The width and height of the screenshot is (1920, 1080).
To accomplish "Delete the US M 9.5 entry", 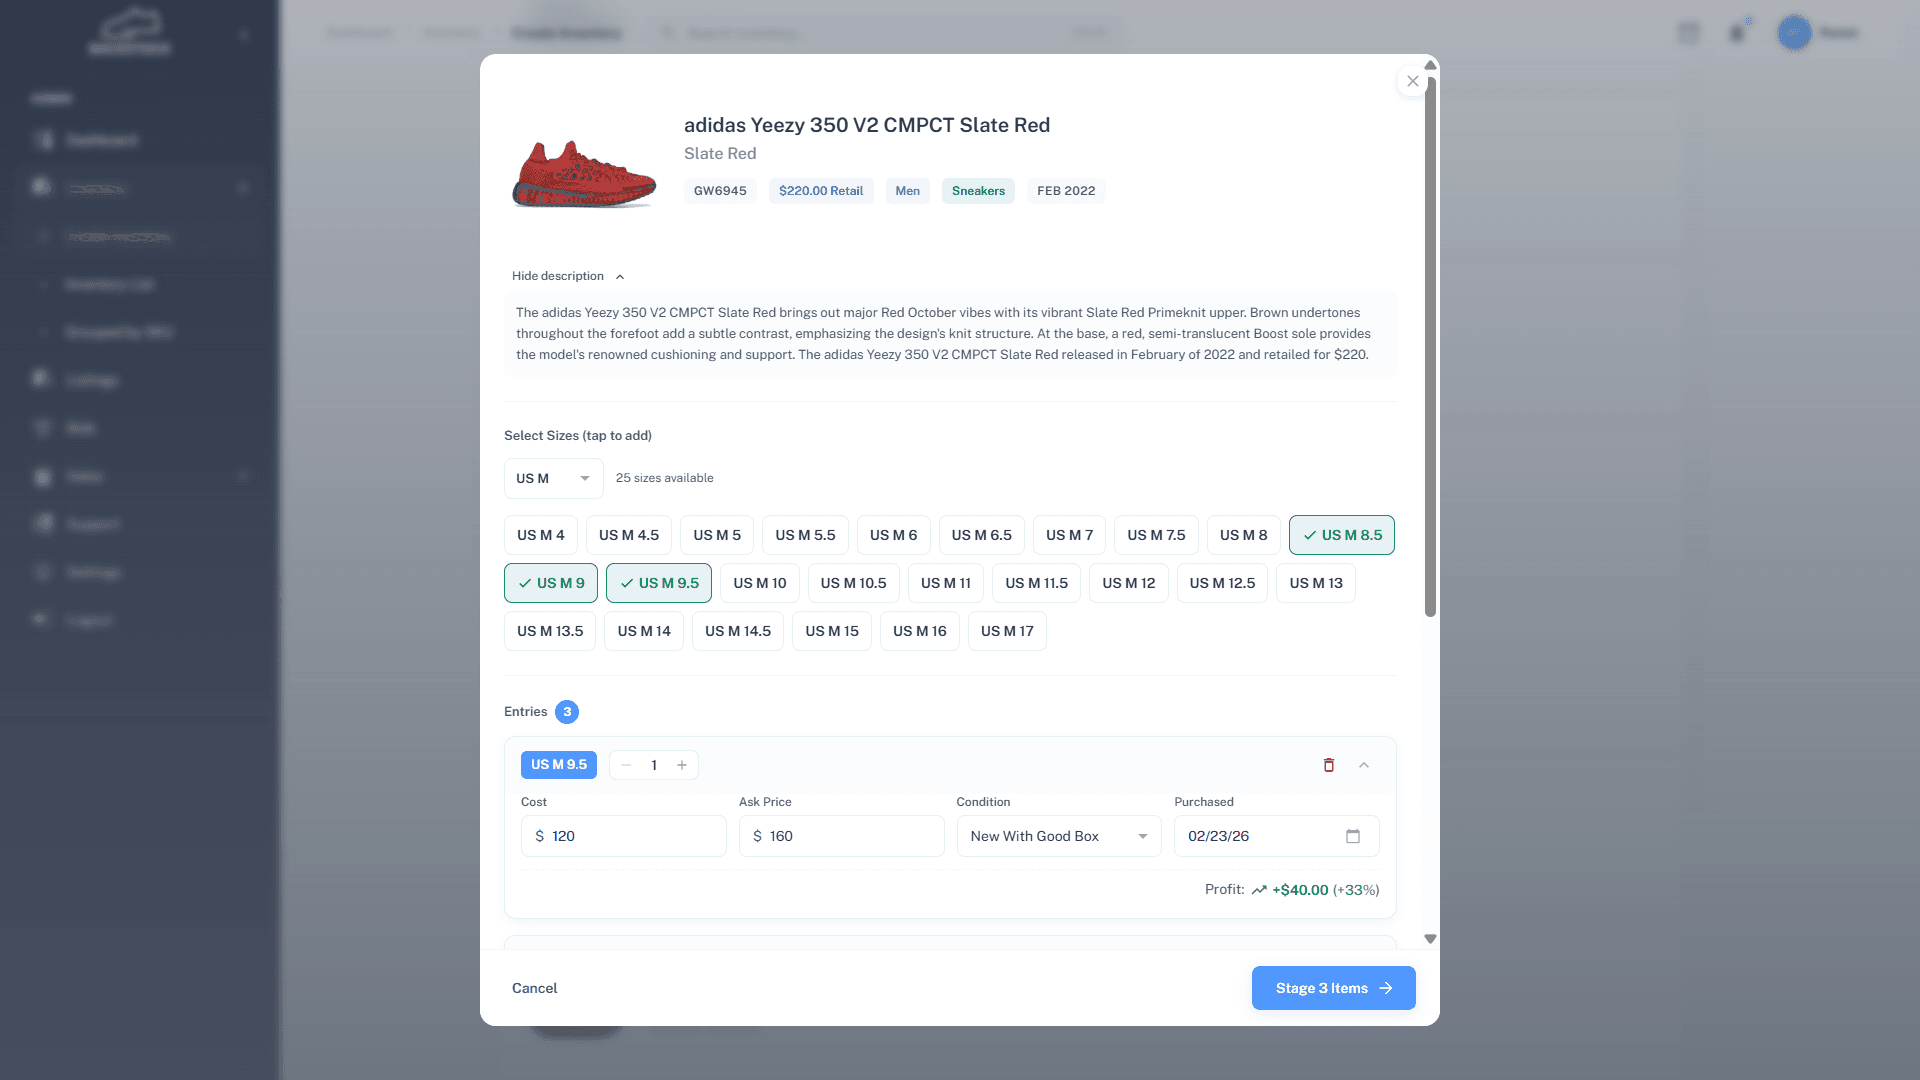I will [x=1329, y=765].
